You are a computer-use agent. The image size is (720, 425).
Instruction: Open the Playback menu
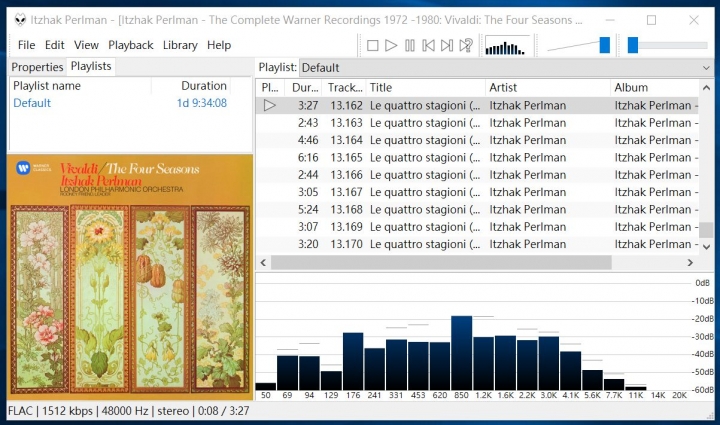pos(130,45)
